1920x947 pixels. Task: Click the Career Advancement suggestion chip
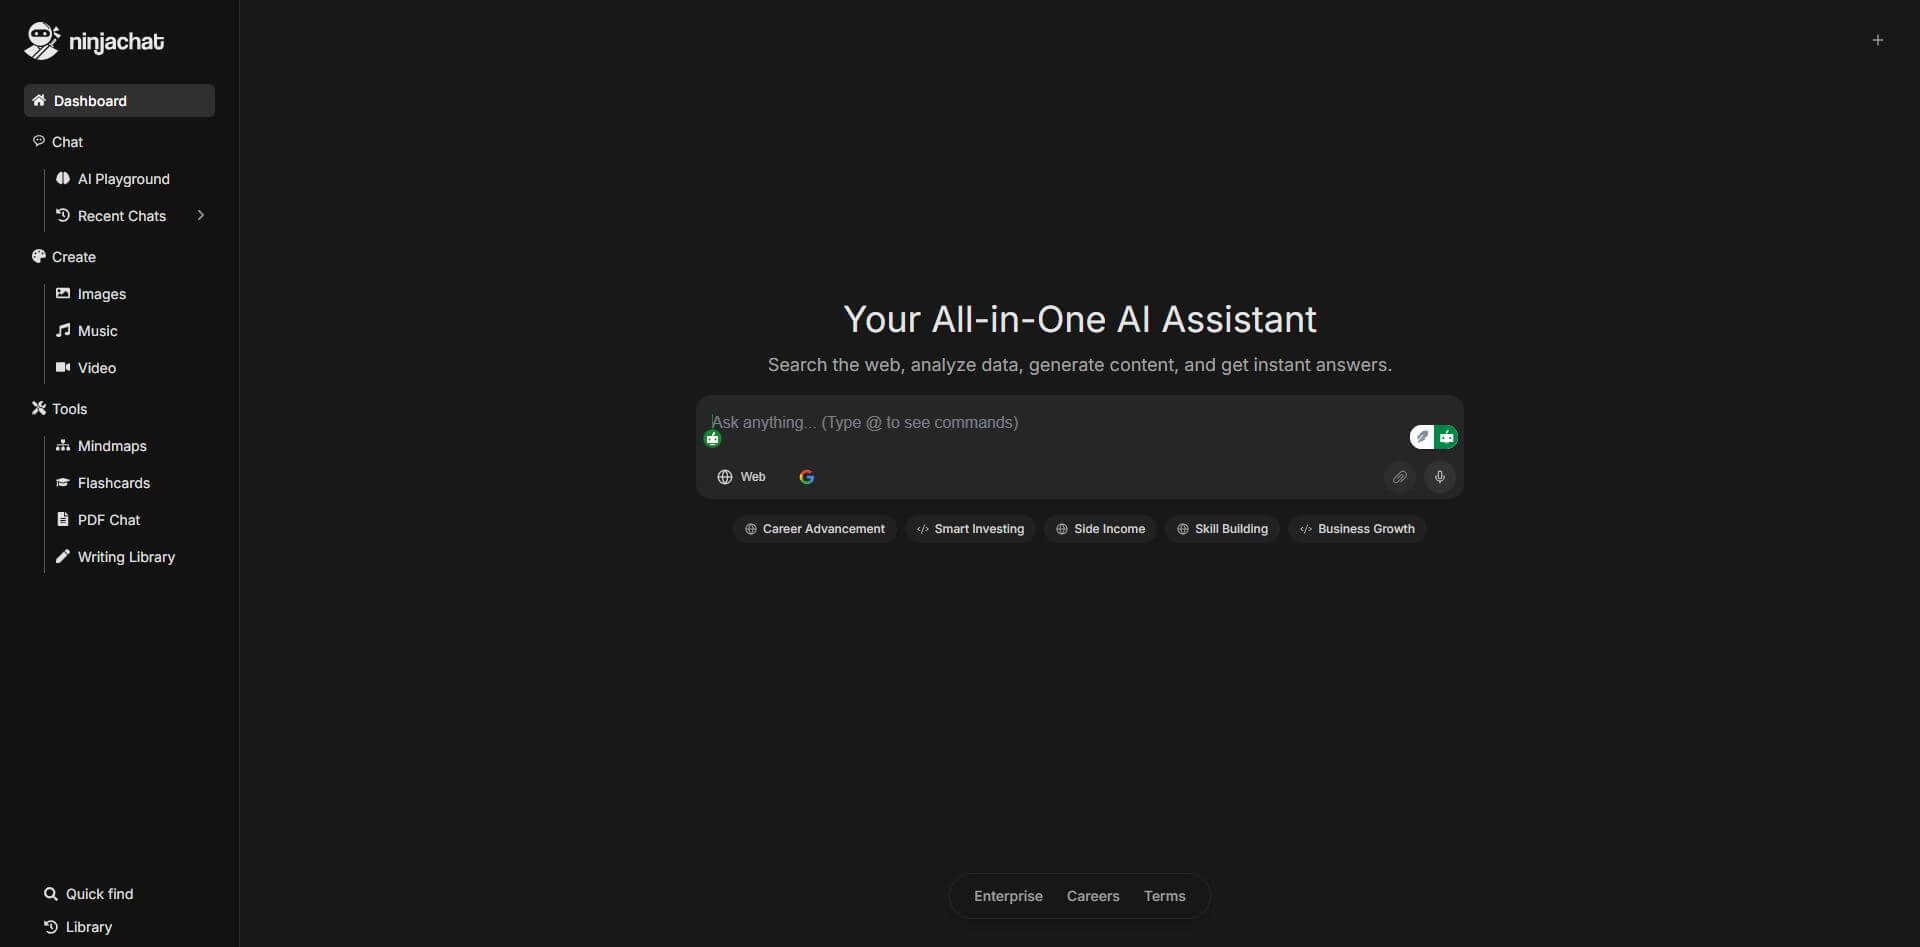click(814, 529)
